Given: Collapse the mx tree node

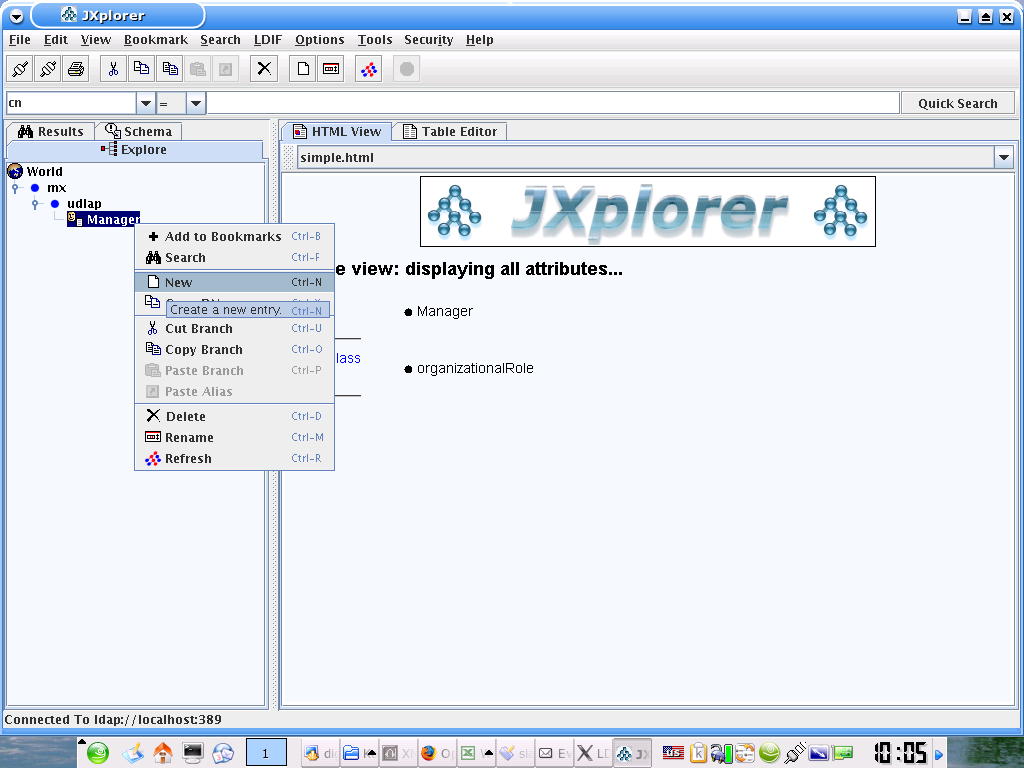Looking at the screenshot, I should point(16,188).
